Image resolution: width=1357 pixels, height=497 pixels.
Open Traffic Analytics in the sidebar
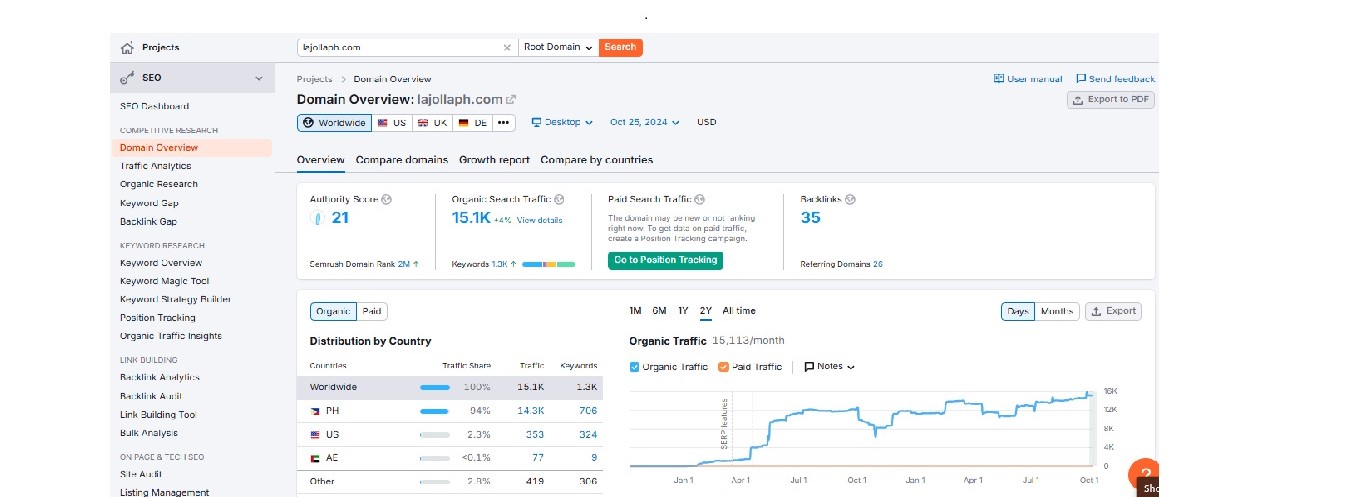point(155,166)
